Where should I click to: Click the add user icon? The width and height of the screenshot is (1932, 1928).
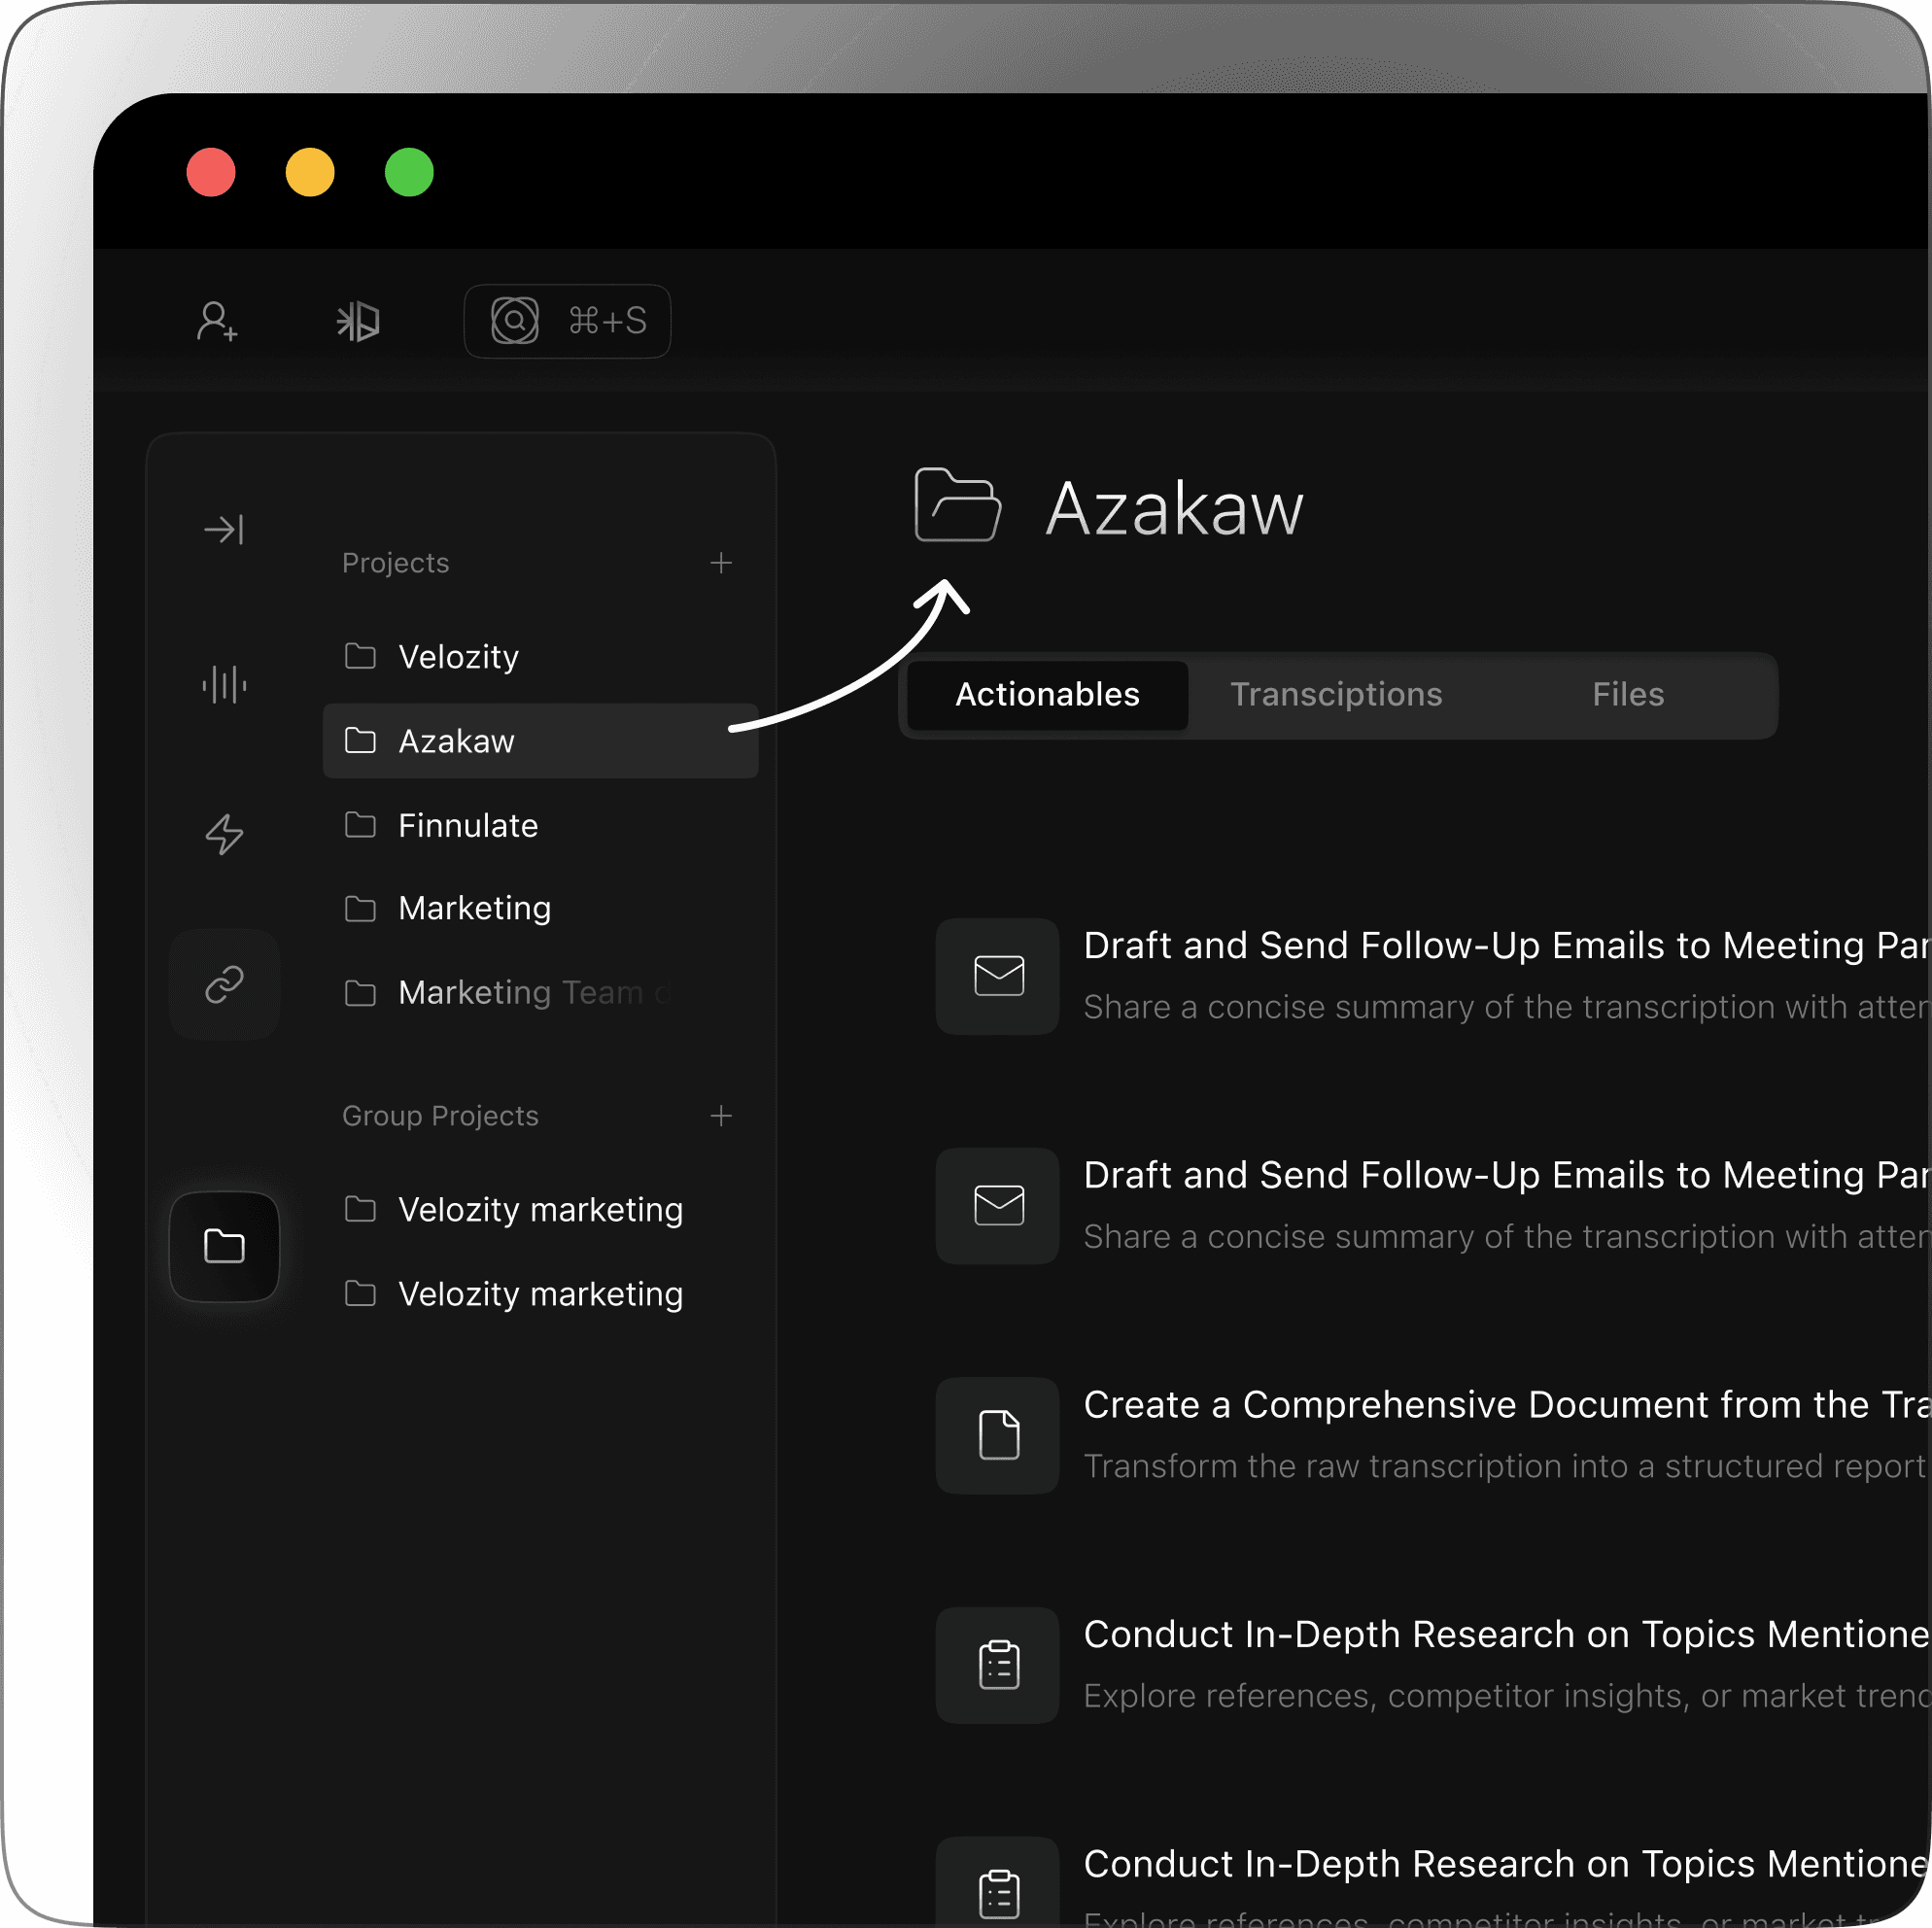coord(217,321)
